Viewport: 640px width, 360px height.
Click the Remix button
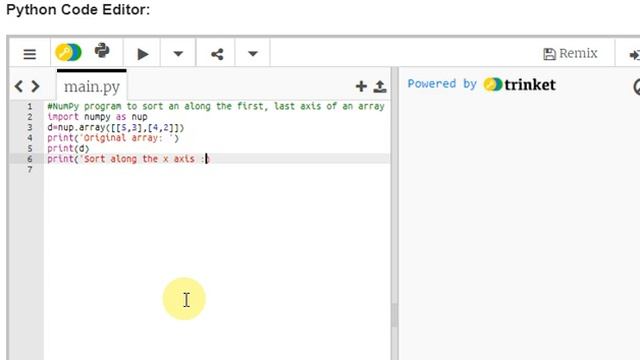click(570, 53)
